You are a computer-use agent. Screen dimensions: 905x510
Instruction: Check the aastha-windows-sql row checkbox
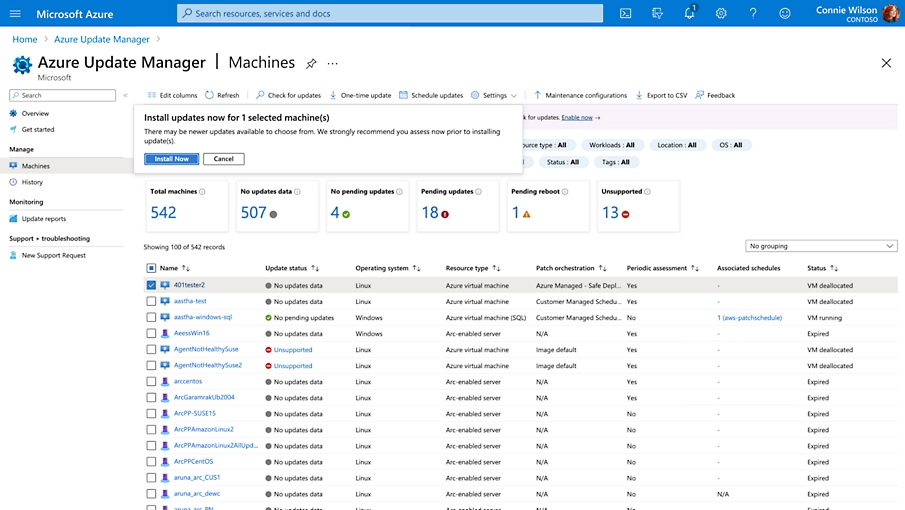pyautogui.click(x=151, y=317)
